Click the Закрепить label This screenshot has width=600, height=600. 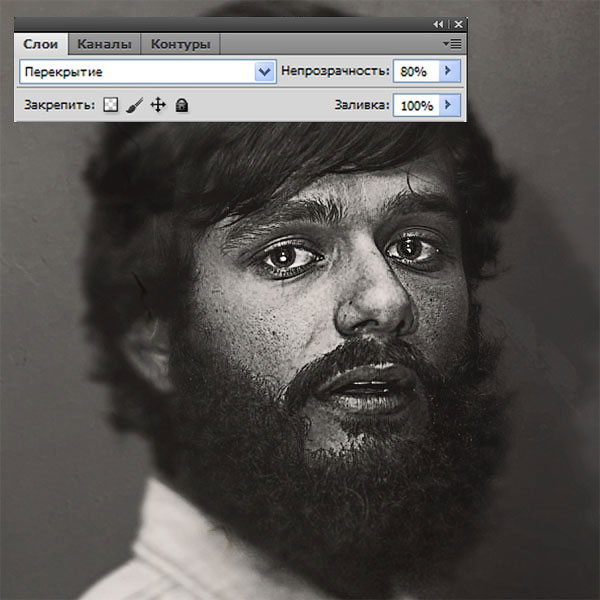point(59,105)
